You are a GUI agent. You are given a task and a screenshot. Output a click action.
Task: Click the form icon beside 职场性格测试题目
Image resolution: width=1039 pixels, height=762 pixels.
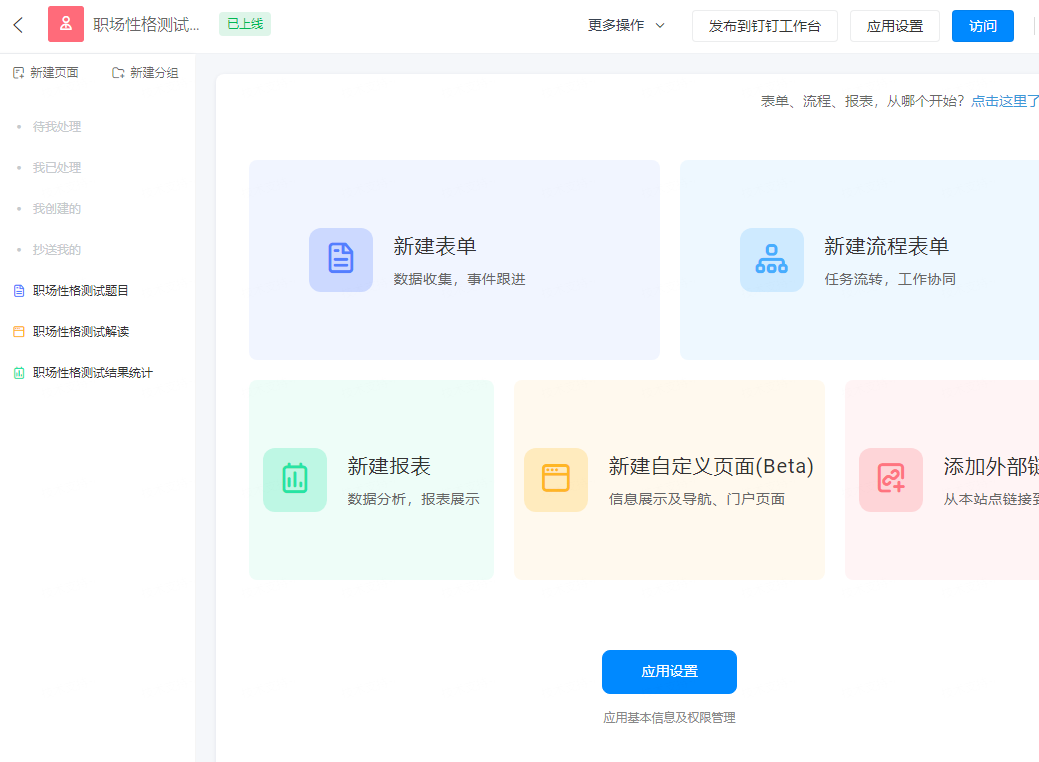tap(19, 291)
